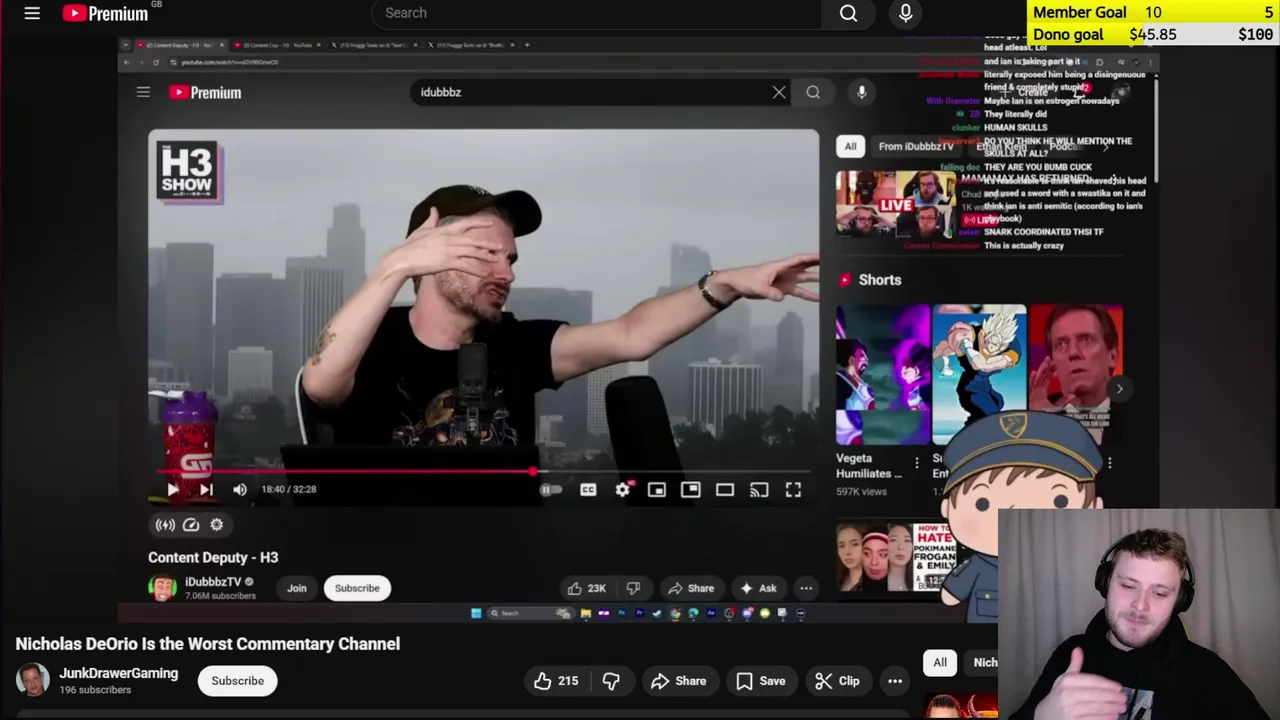
Task: Like the video with 215 likes
Action: pyautogui.click(x=556, y=681)
